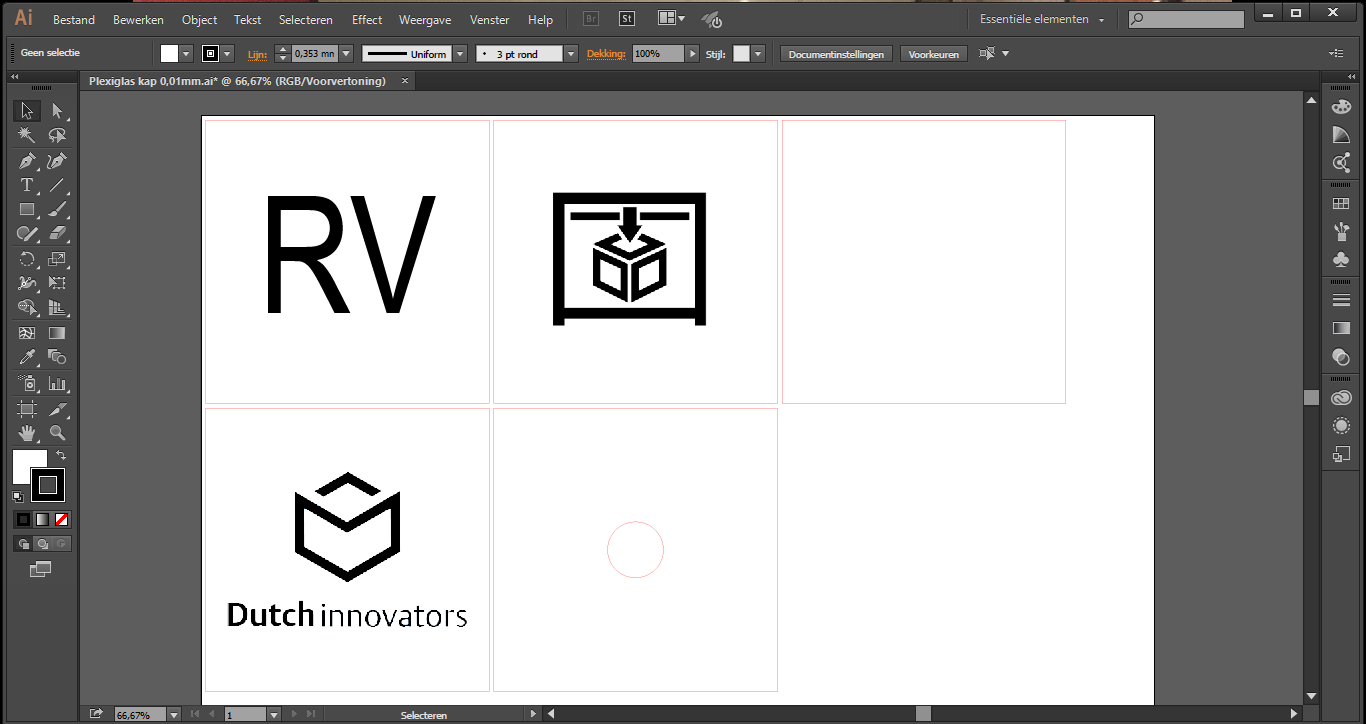Open the Brushes panel icon

1341,232
